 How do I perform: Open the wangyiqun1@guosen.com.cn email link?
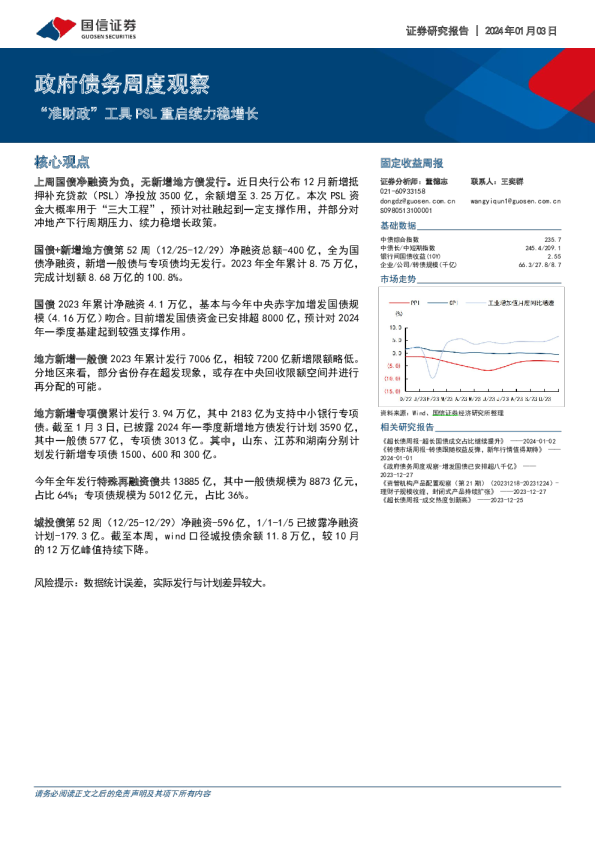516,201
